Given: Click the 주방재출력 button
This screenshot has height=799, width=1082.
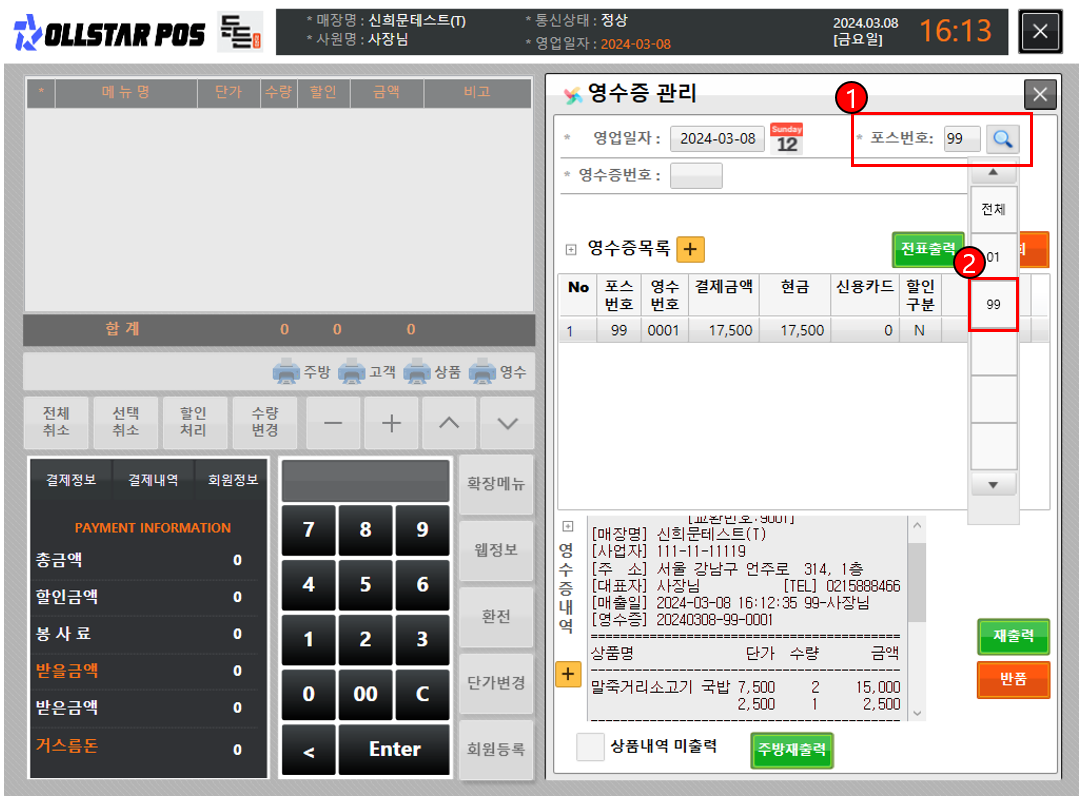Looking at the screenshot, I should [791, 750].
